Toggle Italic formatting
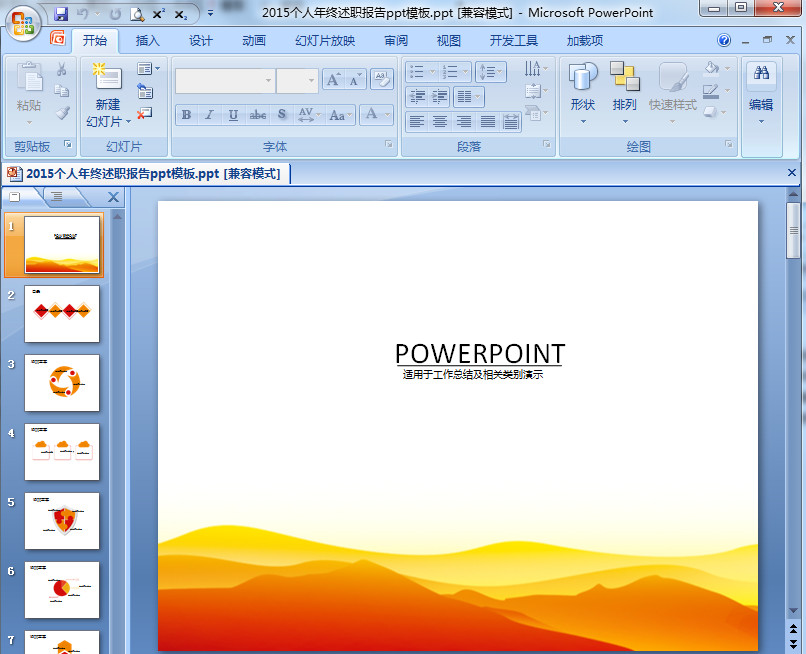Screen dimensions: 806x654 (209, 115)
